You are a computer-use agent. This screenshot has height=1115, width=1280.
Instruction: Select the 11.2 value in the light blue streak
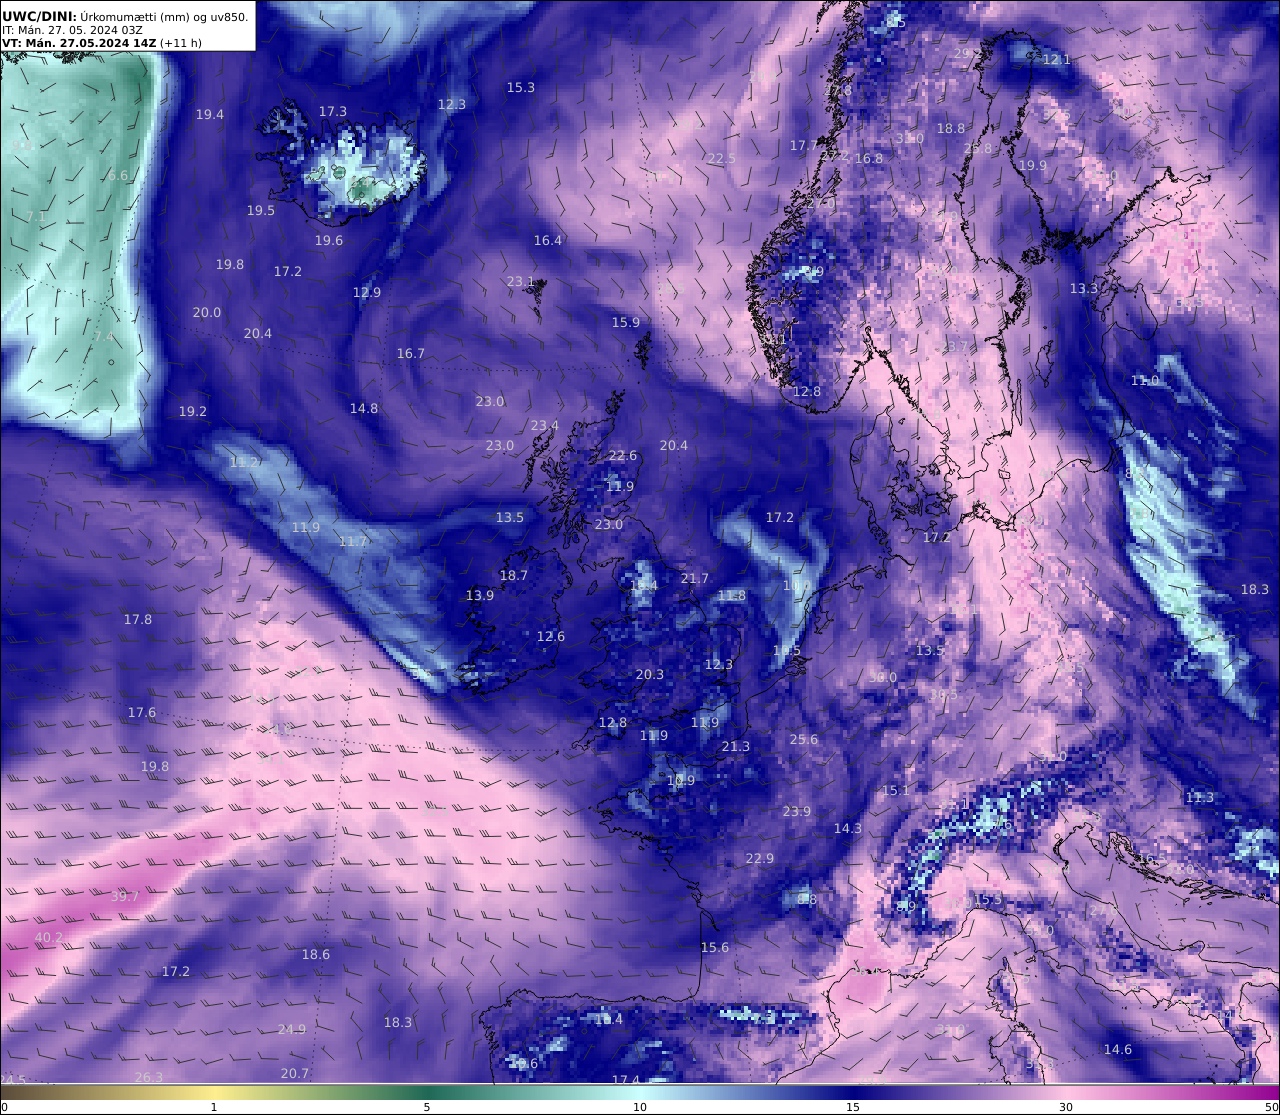pyautogui.click(x=245, y=463)
